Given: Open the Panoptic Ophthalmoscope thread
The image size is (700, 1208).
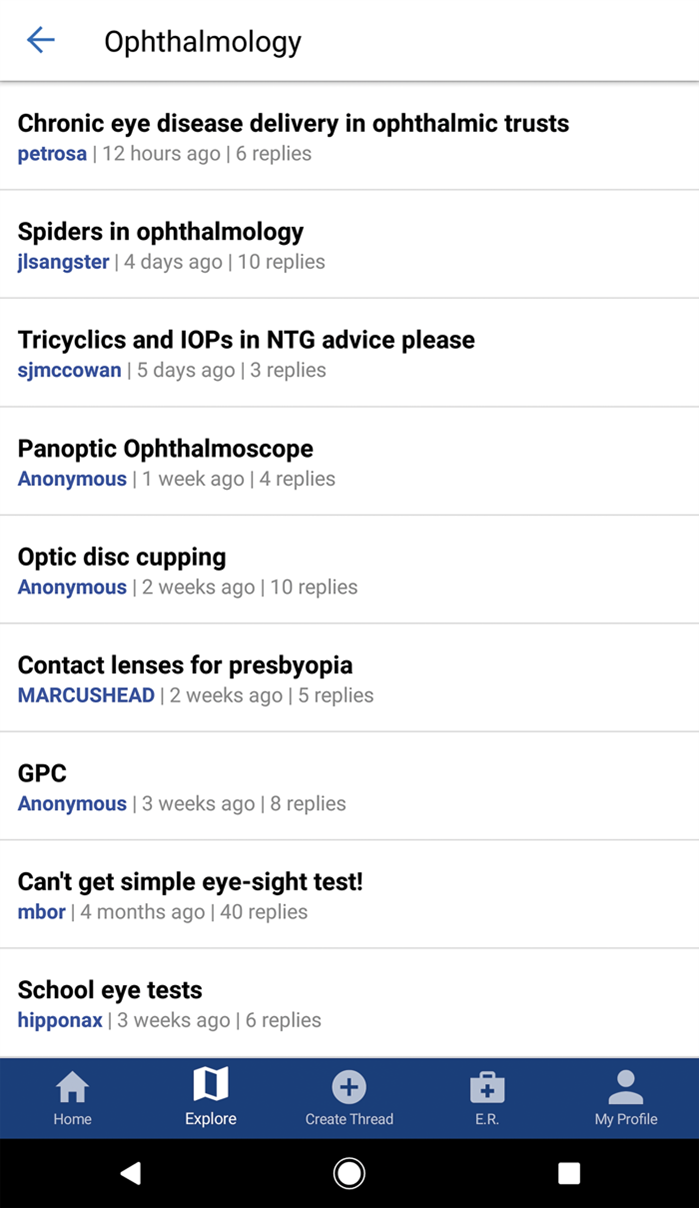Looking at the screenshot, I should coord(166,449).
